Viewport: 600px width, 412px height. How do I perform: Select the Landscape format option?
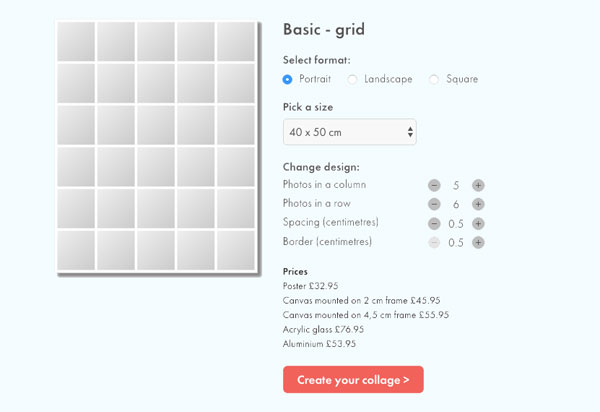pyautogui.click(x=352, y=79)
